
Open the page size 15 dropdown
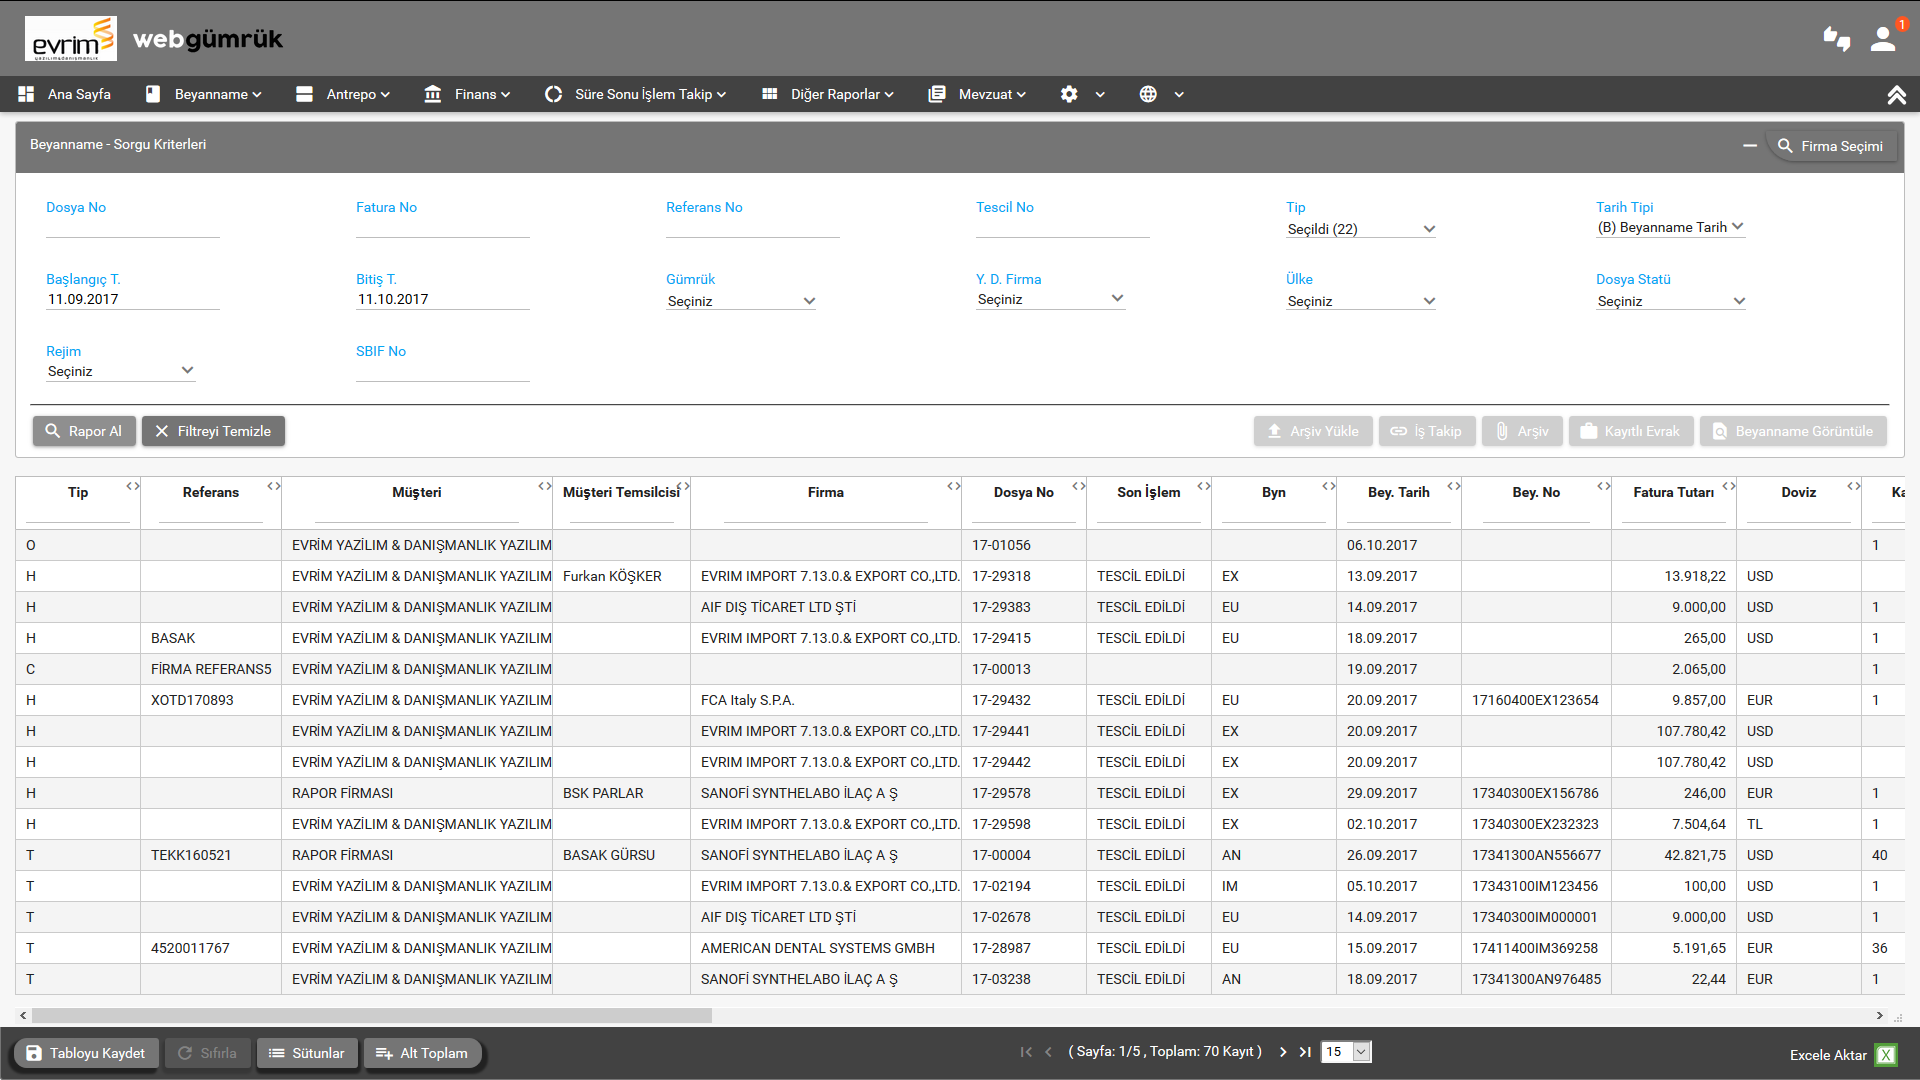(x=1360, y=1052)
